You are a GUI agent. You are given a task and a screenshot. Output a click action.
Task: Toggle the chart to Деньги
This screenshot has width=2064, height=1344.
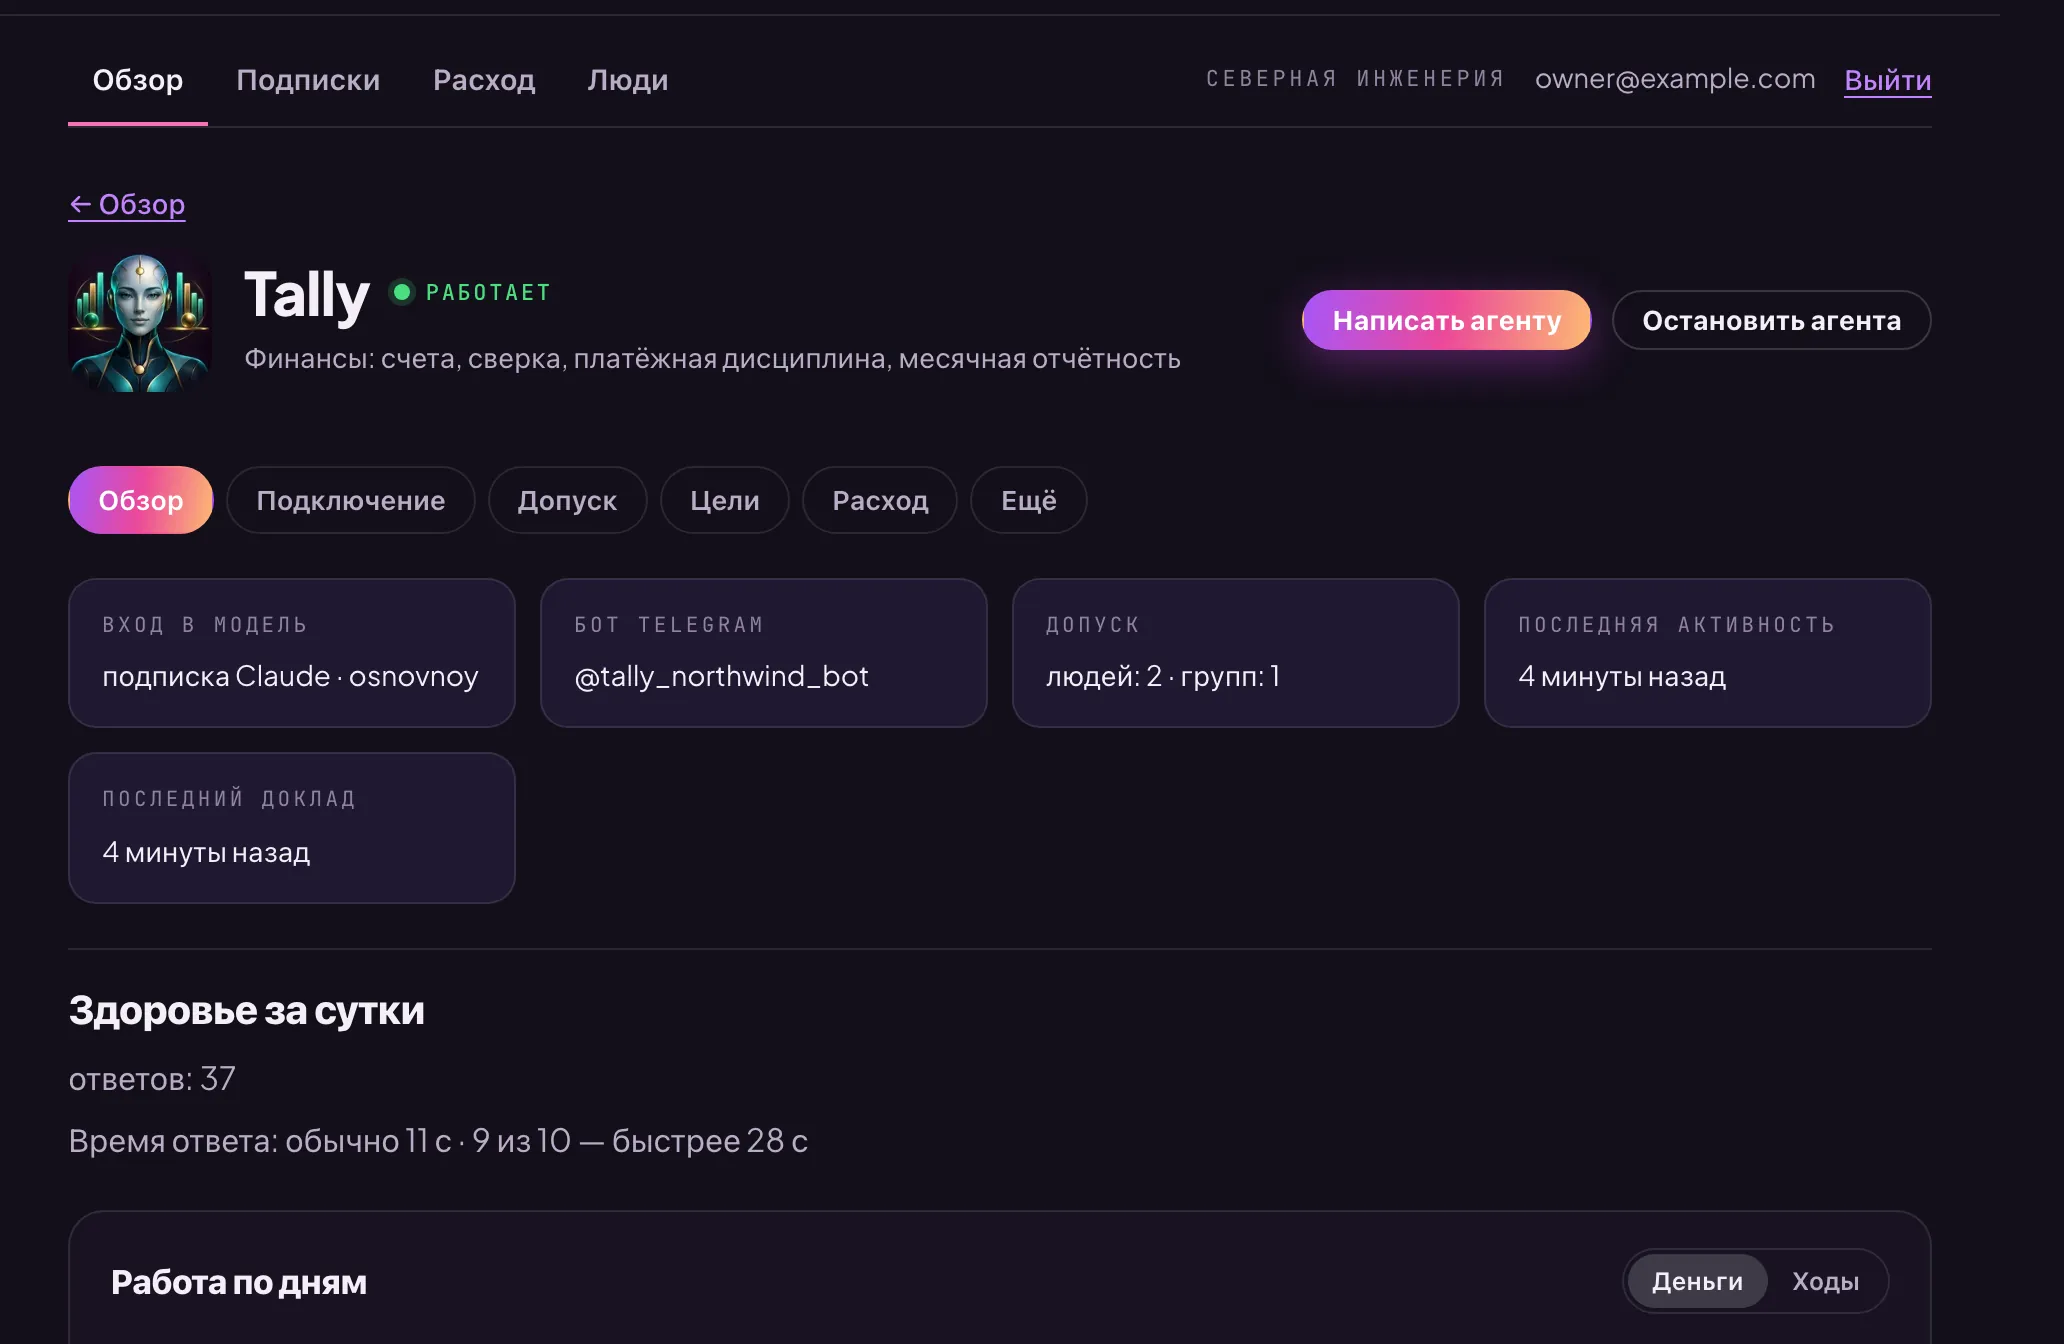pos(1697,1281)
